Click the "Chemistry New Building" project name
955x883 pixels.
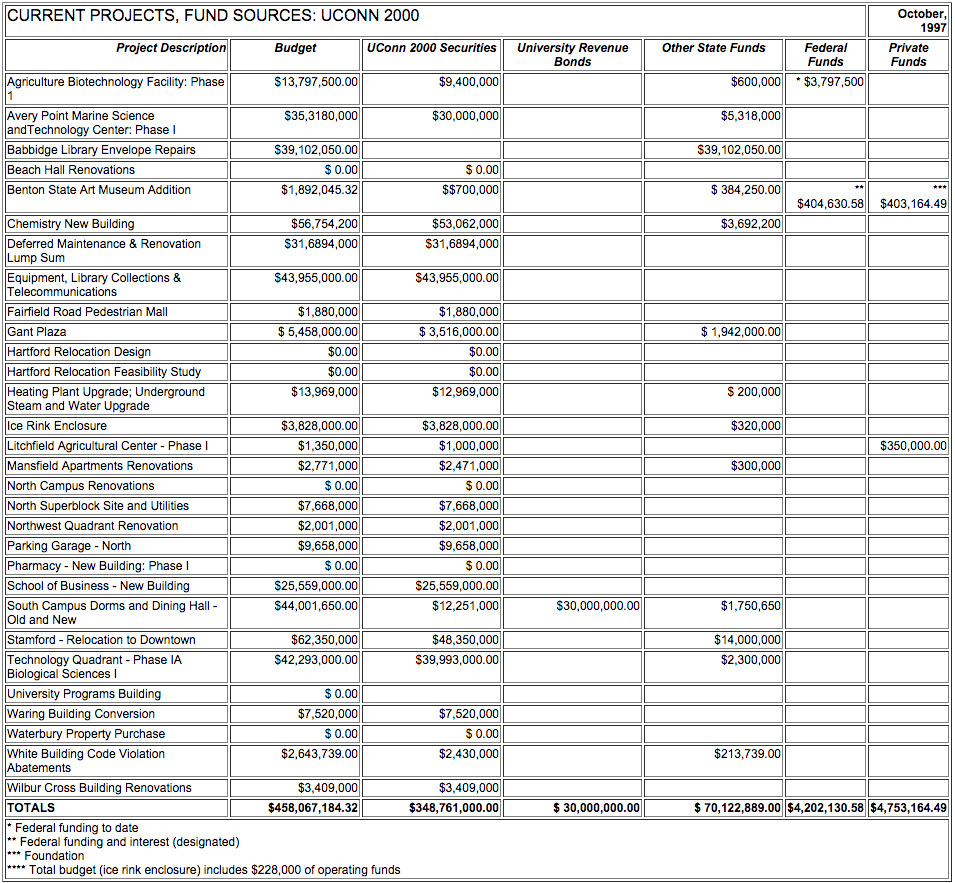click(x=70, y=224)
